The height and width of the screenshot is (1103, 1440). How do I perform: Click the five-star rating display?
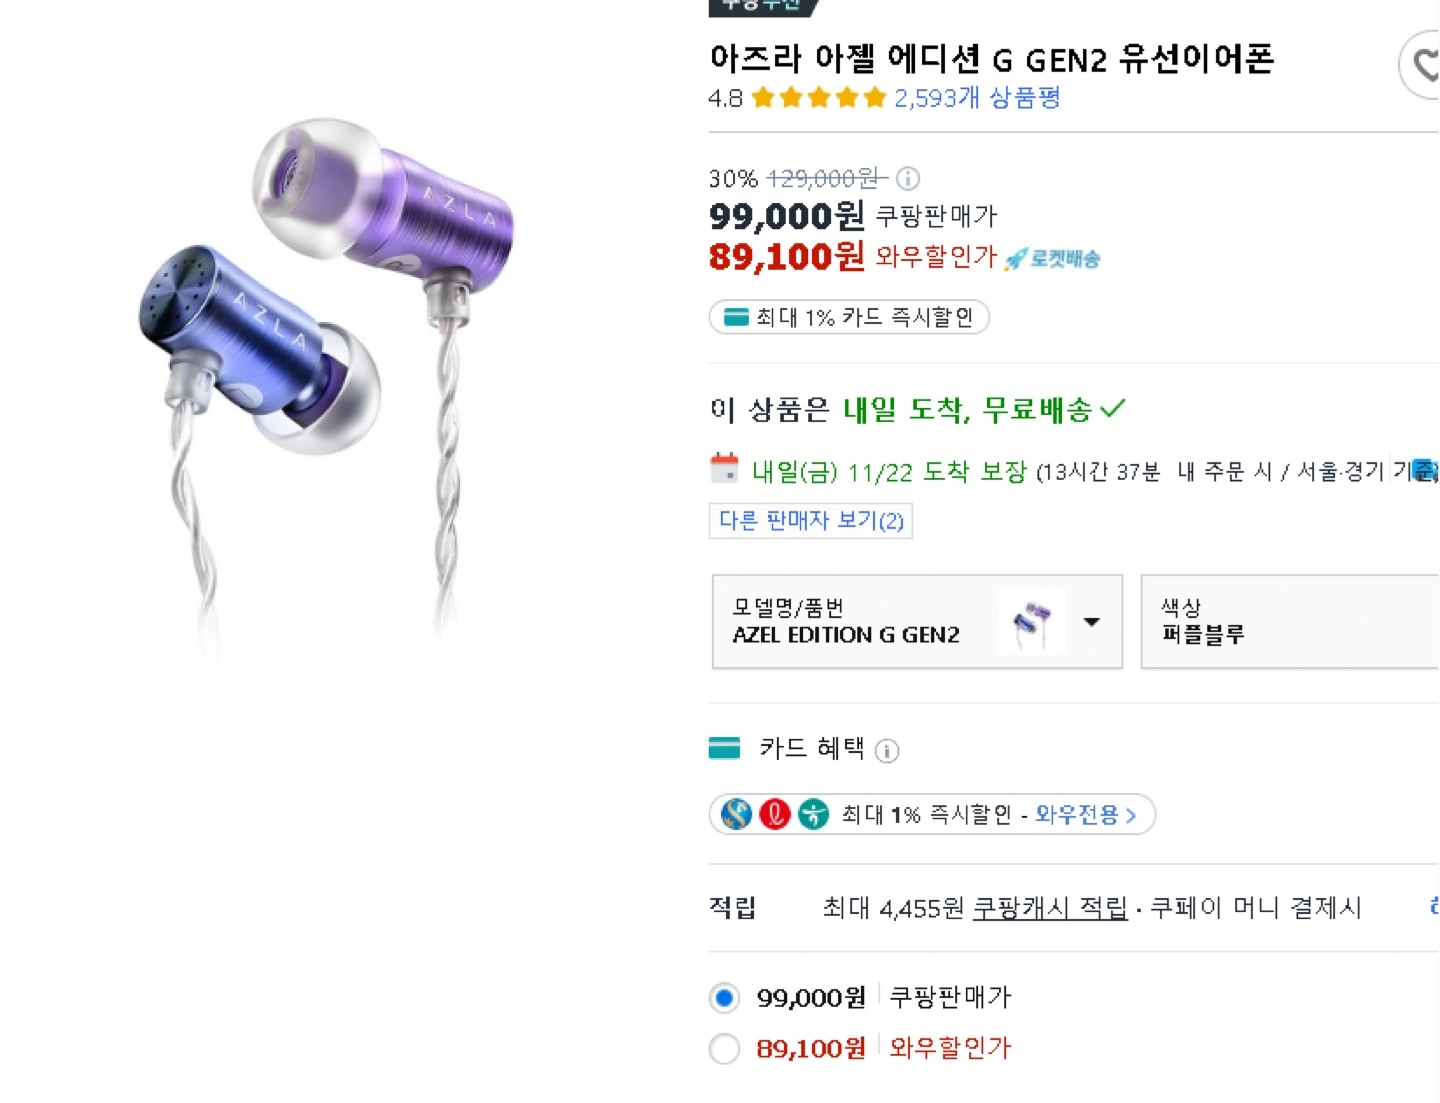(x=819, y=98)
